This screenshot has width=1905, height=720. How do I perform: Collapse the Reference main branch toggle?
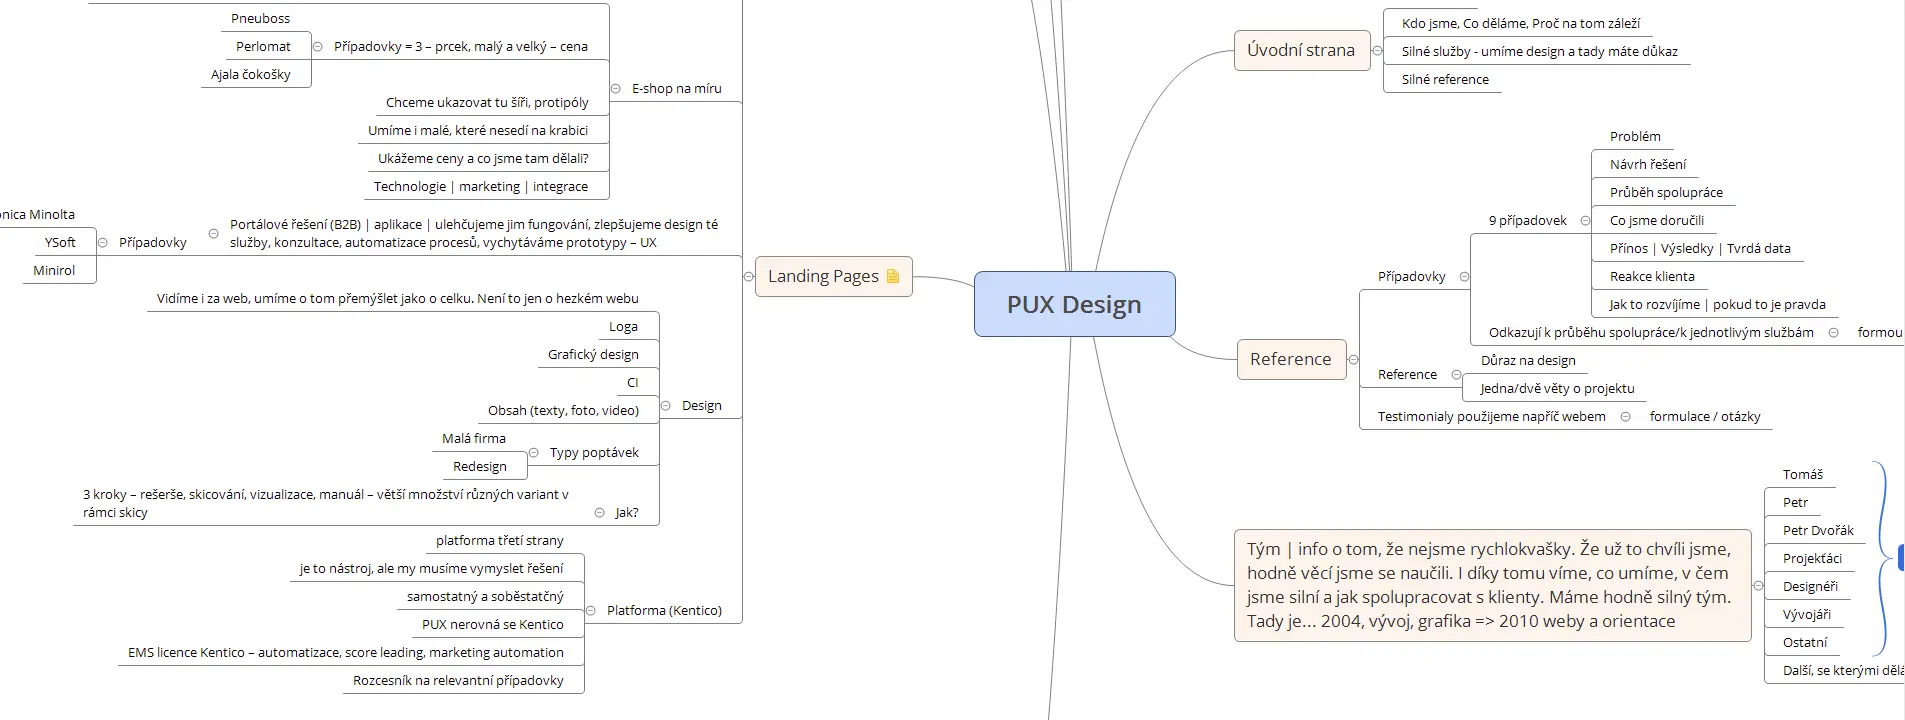point(1353,360)
